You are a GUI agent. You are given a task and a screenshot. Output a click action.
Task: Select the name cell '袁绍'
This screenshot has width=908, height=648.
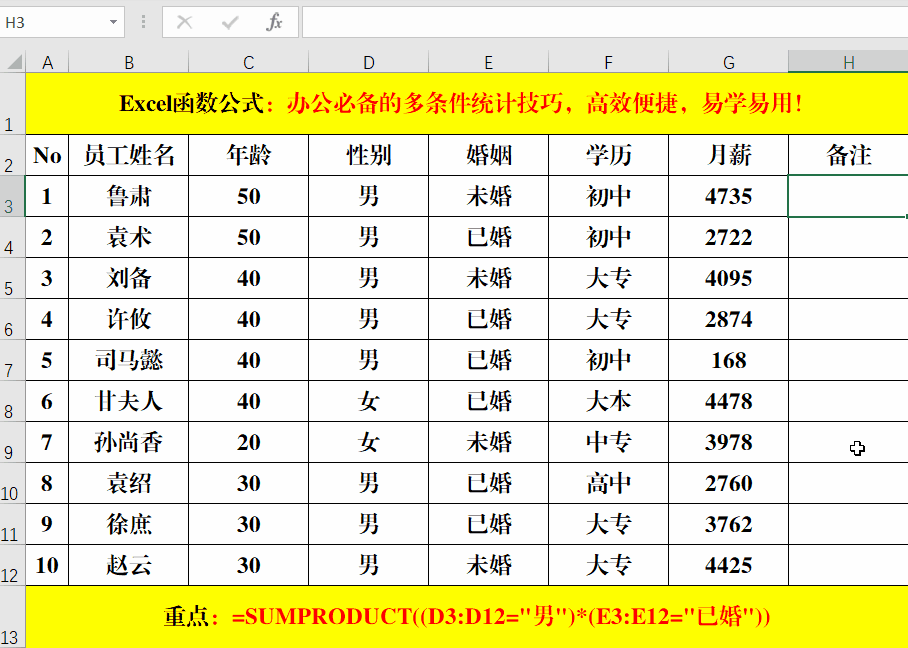(x=129, y=483)
